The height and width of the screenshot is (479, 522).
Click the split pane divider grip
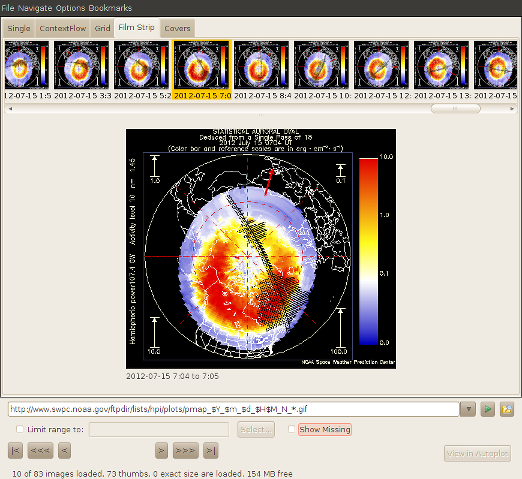[261, 115]
